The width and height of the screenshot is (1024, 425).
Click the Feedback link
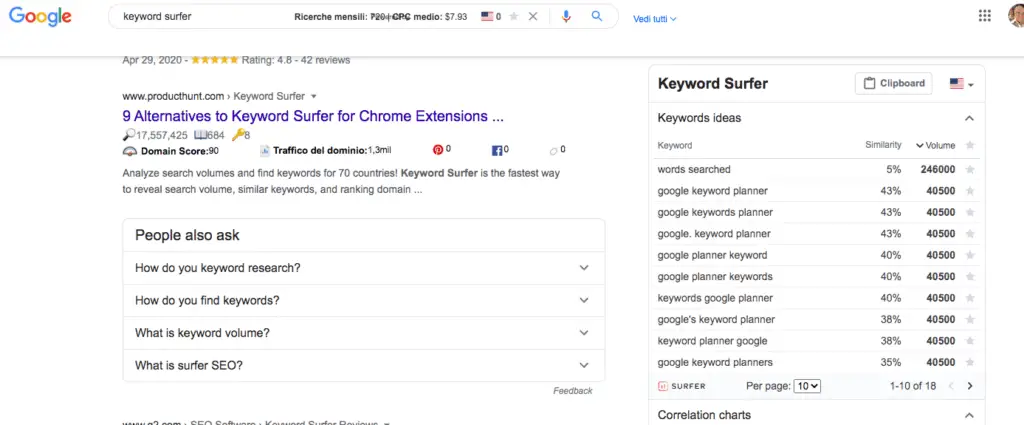coord(573,391)
